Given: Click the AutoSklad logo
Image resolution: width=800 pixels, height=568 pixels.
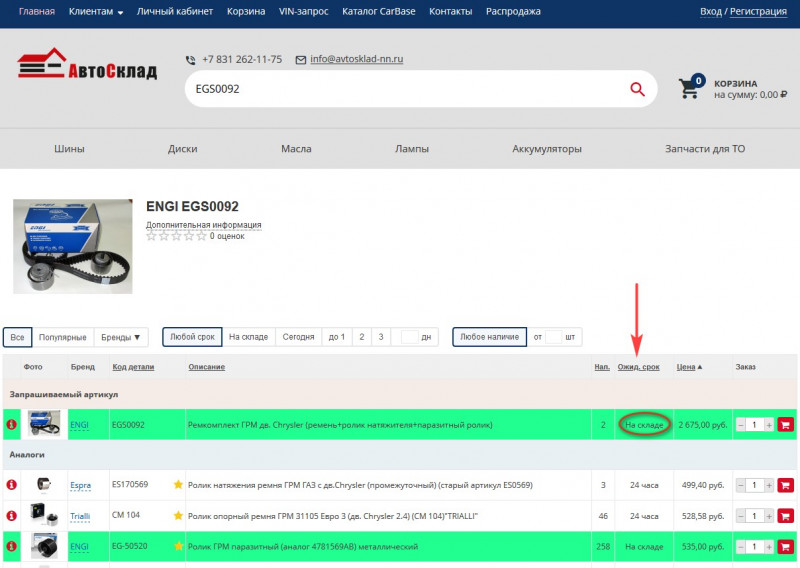Looking at the screenshot, I should point(87,65).
